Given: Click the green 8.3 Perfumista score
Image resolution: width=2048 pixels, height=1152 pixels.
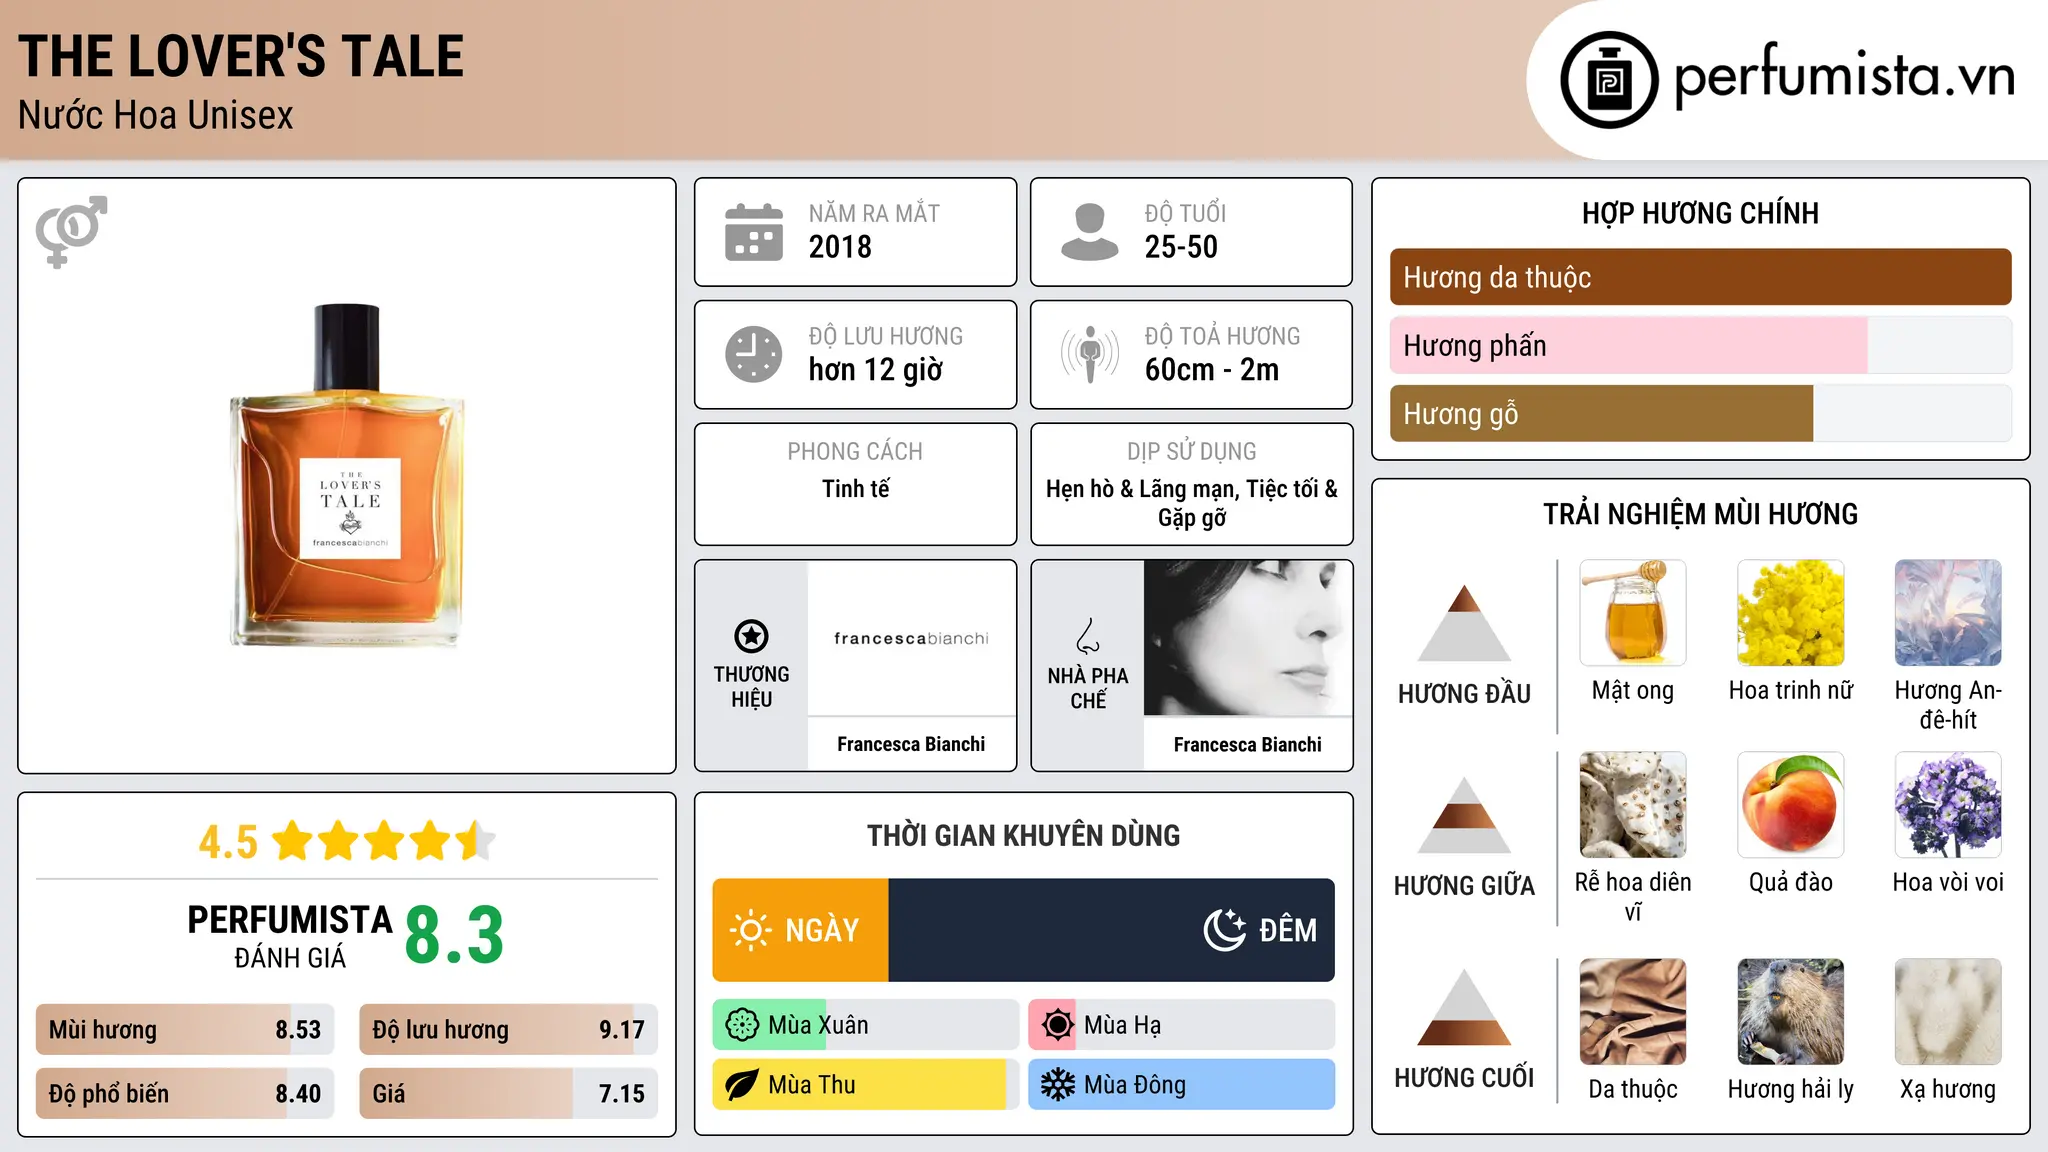Looking at the screenshot, I should coord(454,935).
